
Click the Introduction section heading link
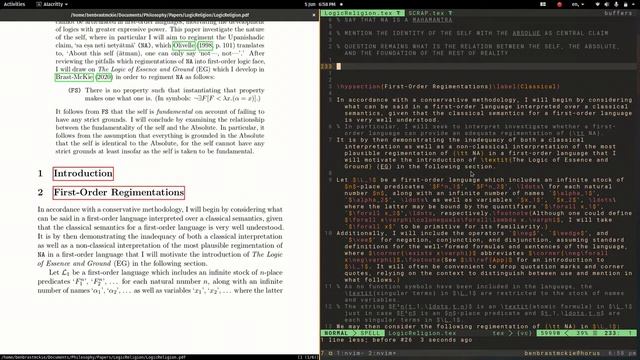pos(83,173)
